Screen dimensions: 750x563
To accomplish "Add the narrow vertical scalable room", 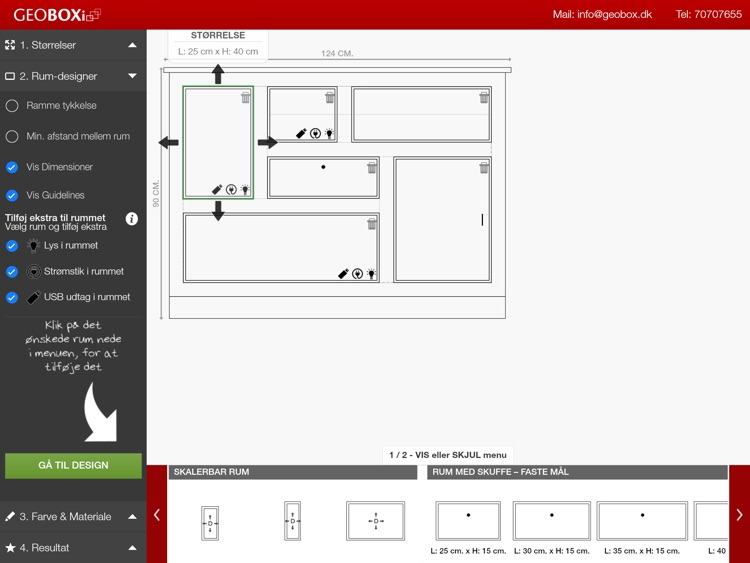I will [210, 523].
